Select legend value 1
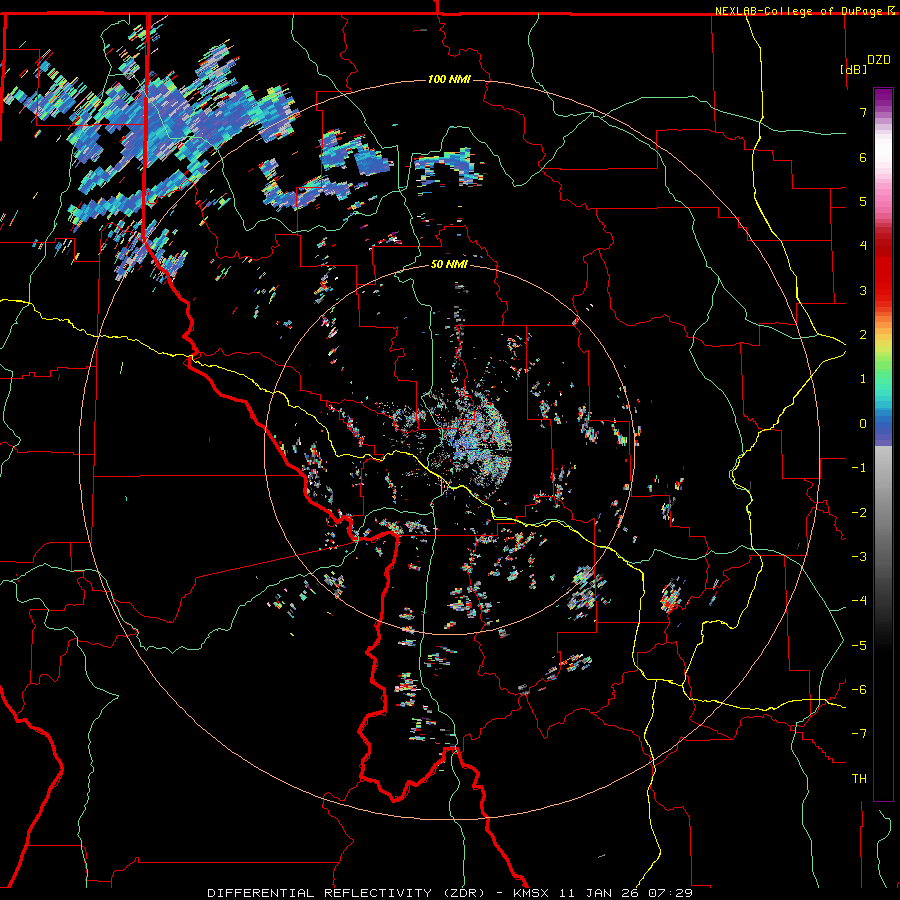 (x=863, y=379)
